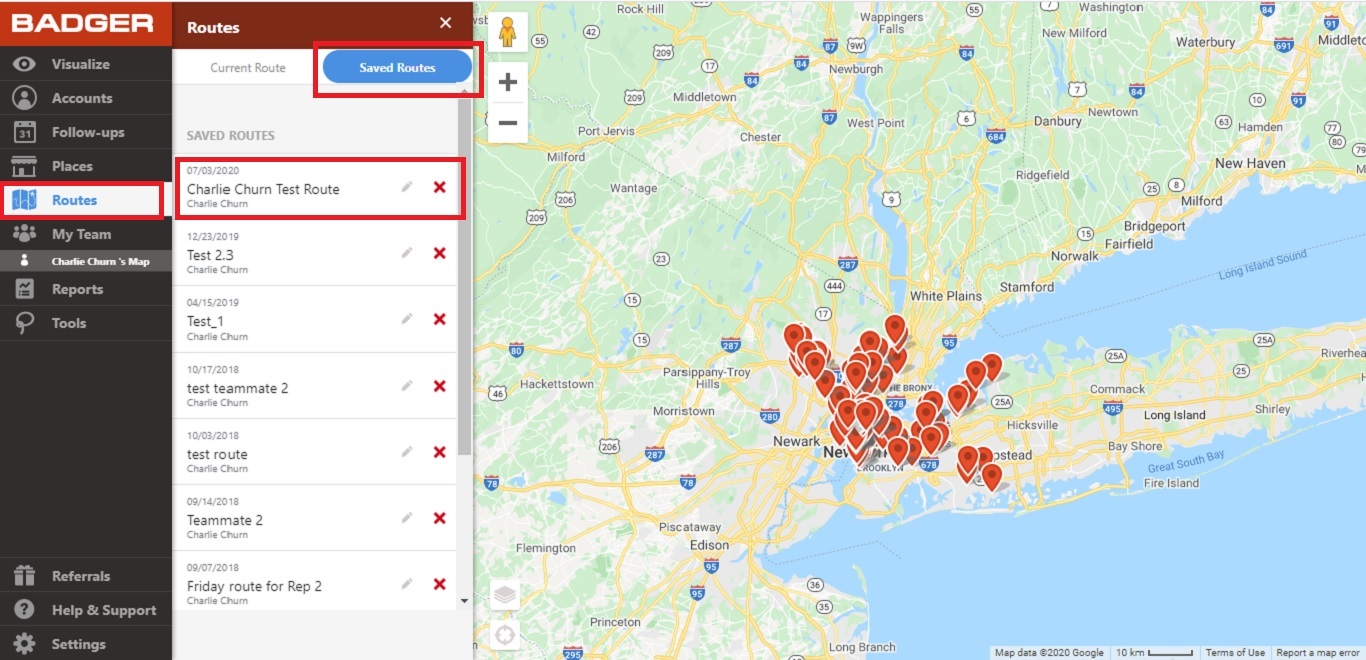Image resolution: width=1366 pixels, height=660 pixels.
Task: Switch to the Saved Routes tab
Action: (x=396, y=66)
